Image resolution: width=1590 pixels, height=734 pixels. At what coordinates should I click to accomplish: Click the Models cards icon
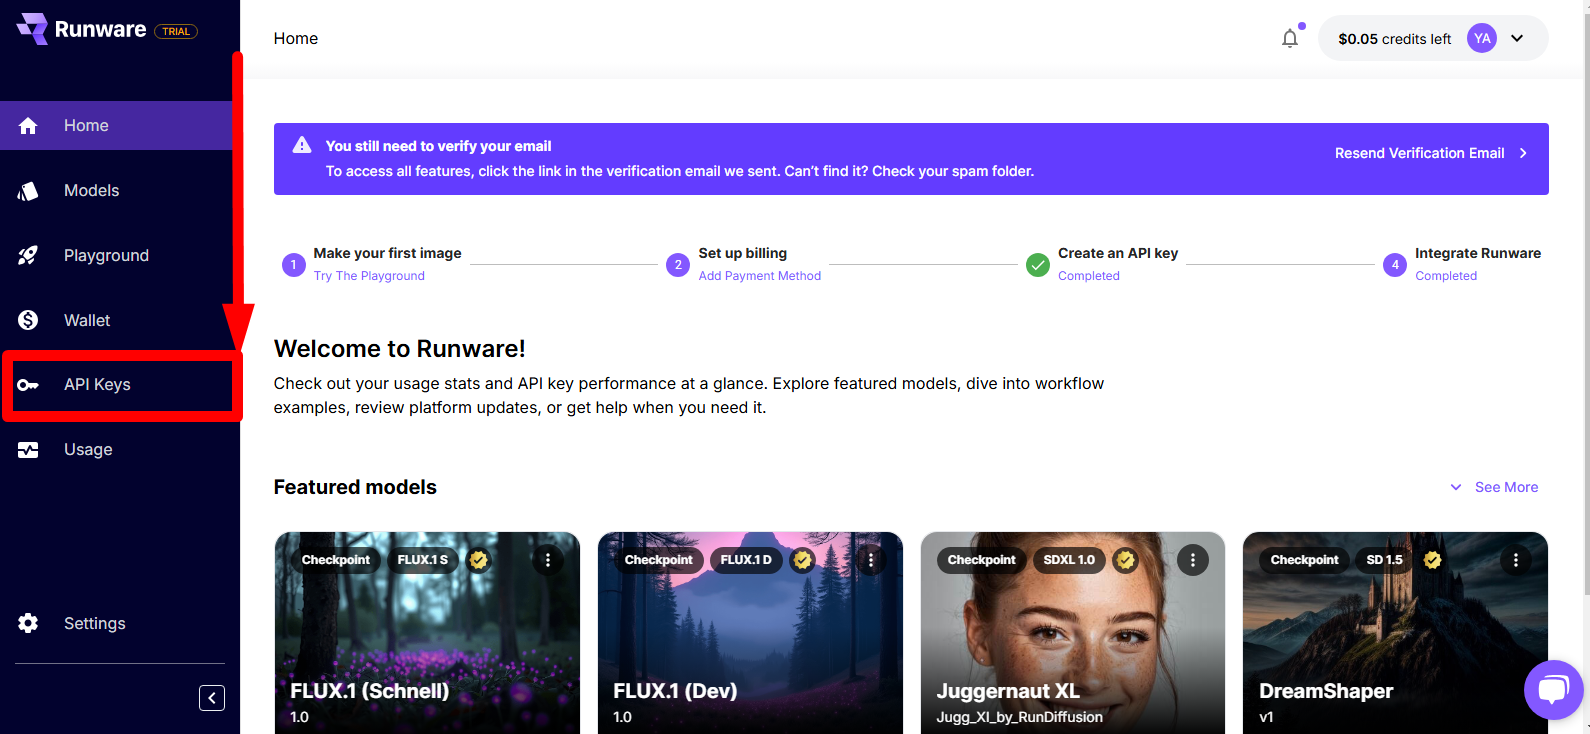tap(28, 191)
